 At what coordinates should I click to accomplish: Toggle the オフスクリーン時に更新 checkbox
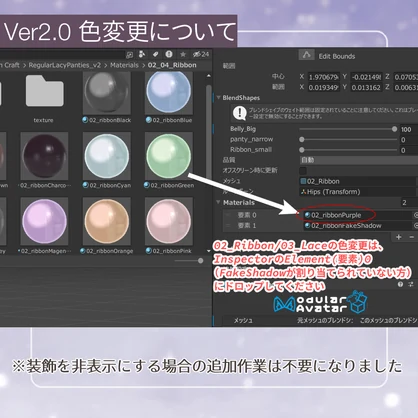coord(303,171)
